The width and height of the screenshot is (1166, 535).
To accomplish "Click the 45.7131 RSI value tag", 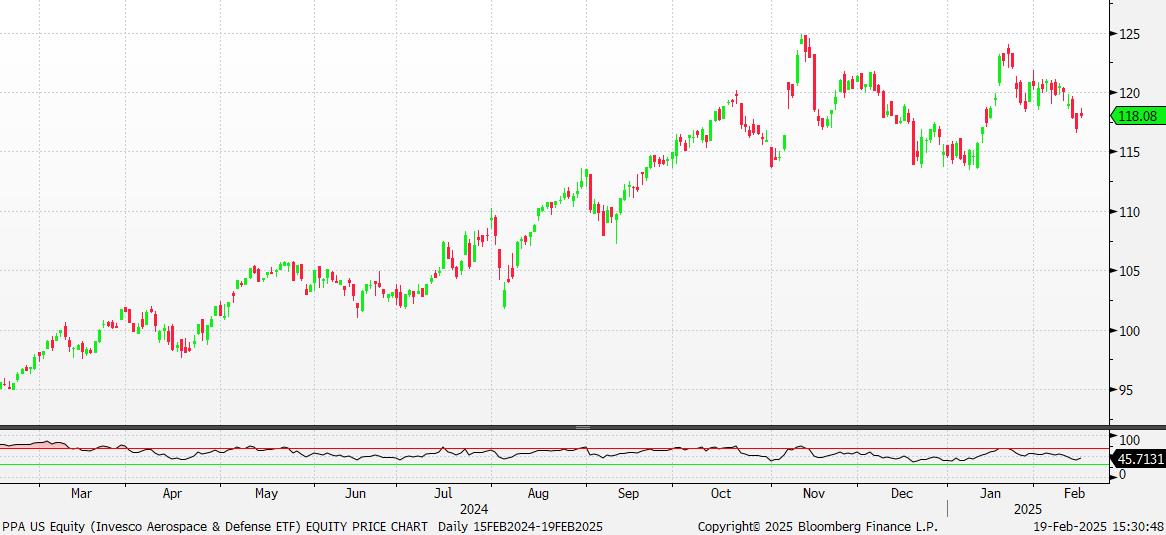I will 1137,460.
